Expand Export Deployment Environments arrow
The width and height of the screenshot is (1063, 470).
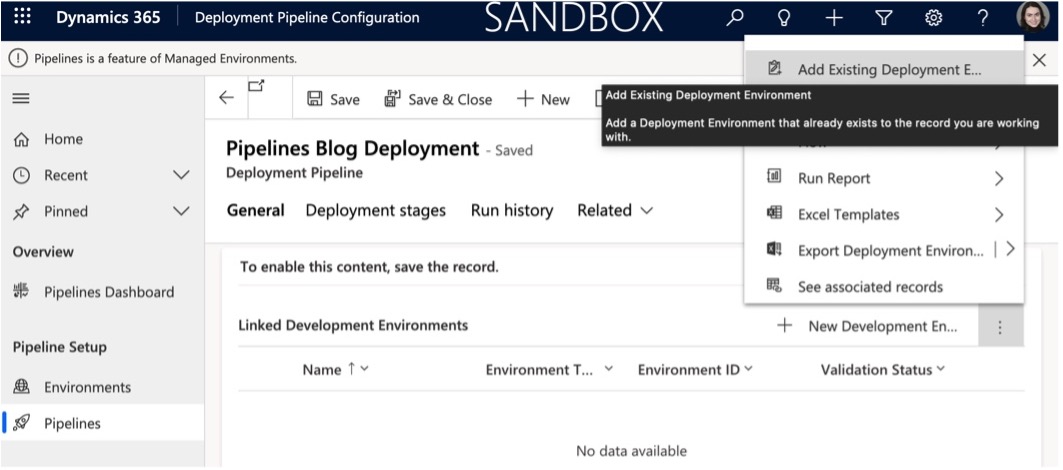click(x=1010, y=250)
